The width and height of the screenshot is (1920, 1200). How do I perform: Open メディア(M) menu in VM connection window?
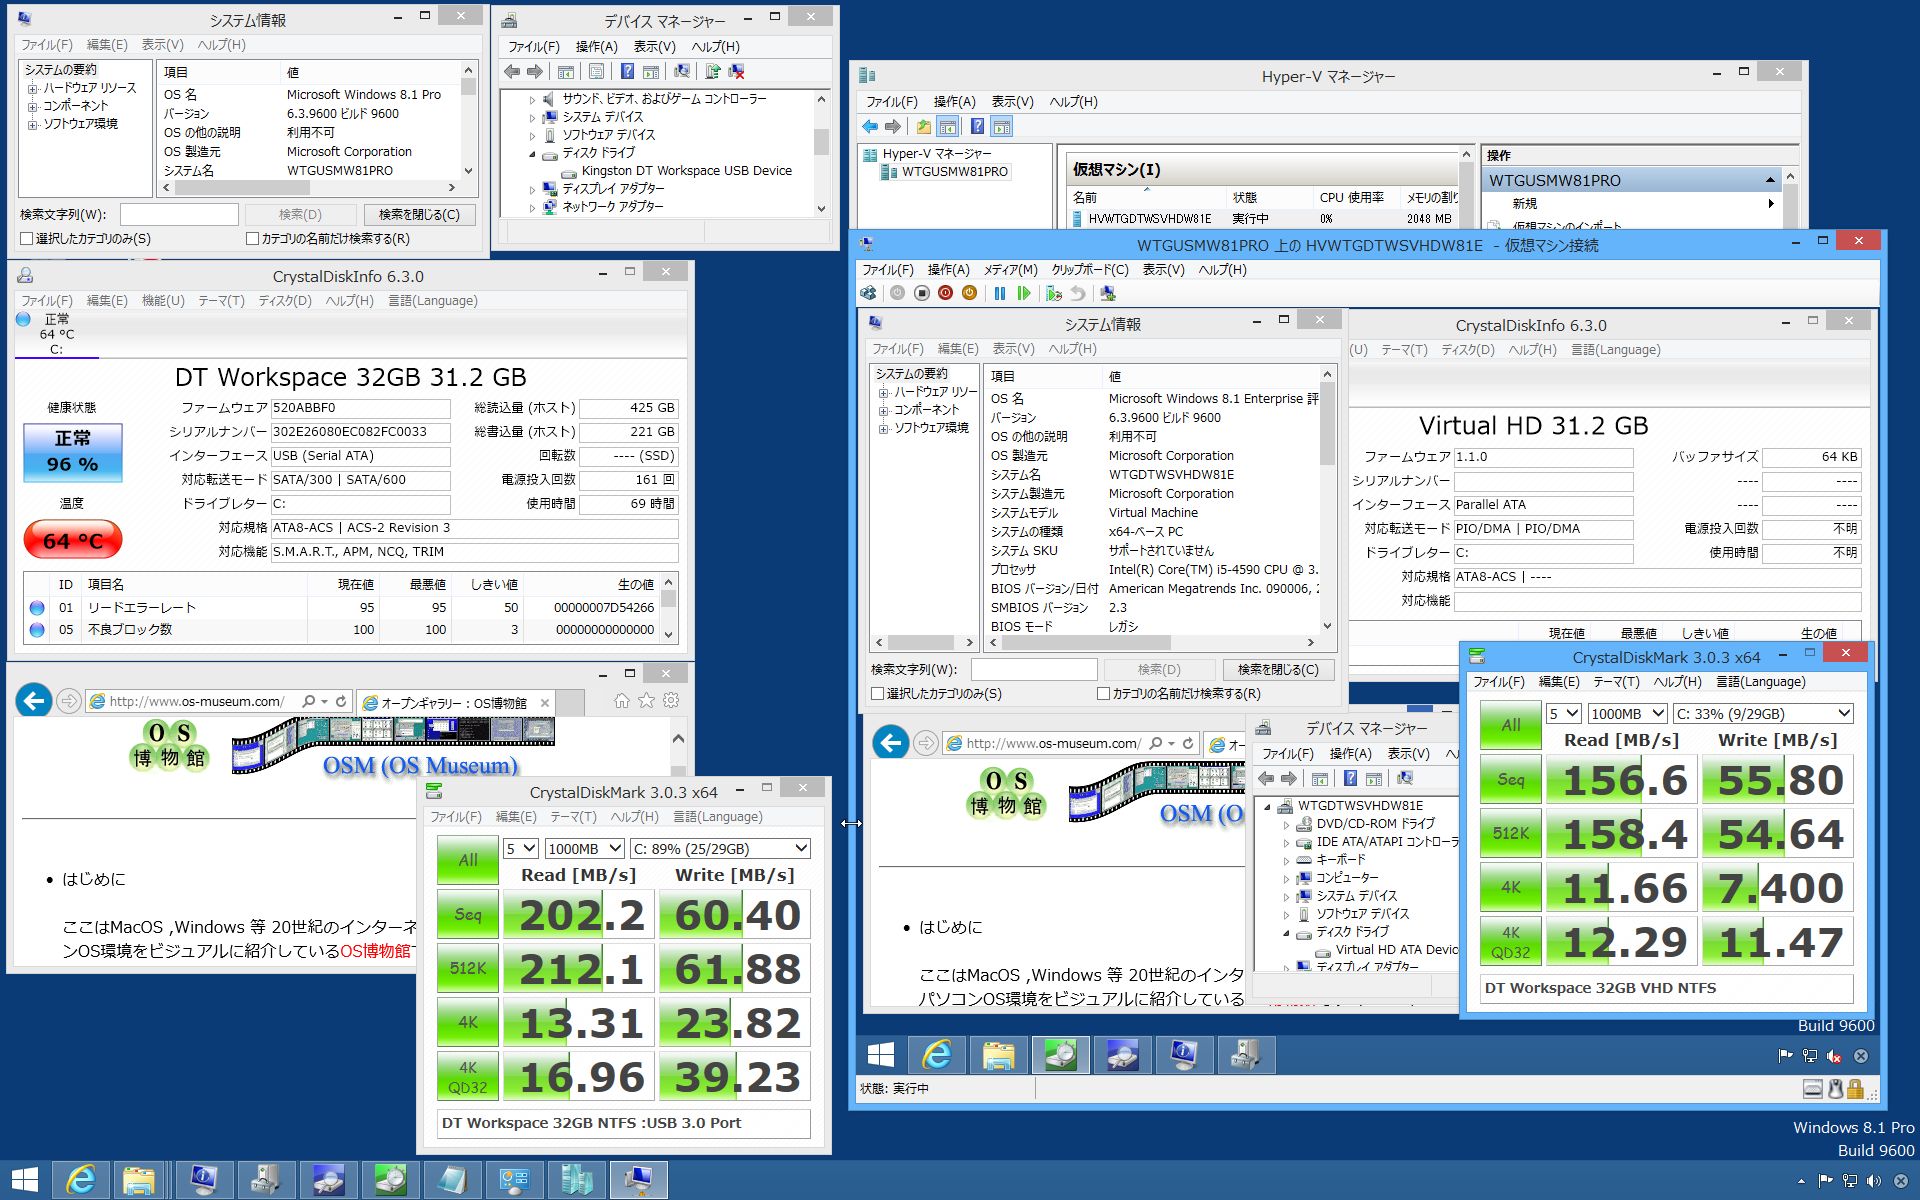pyautogui.click(x=1010, y=269)
